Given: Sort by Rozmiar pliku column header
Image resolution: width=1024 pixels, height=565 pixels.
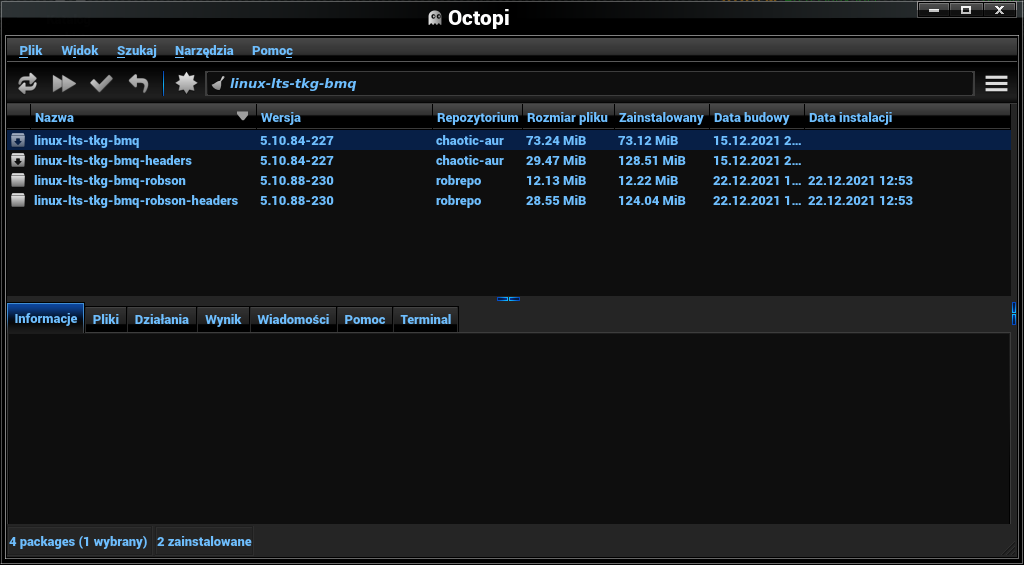Looking at the screenshot, I should (x=568, y=118).
